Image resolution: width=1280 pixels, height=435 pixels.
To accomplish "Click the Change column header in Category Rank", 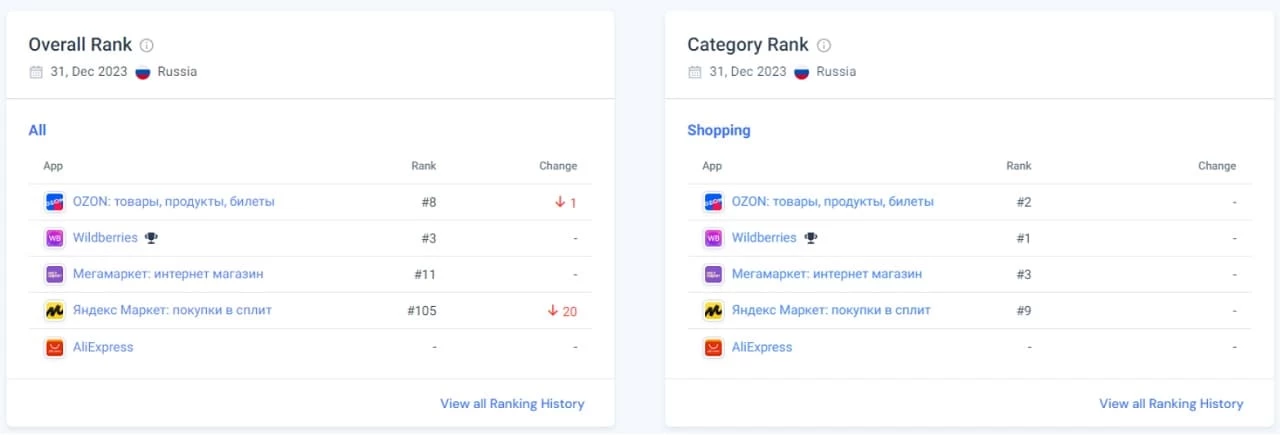I will click(1216, 166).
